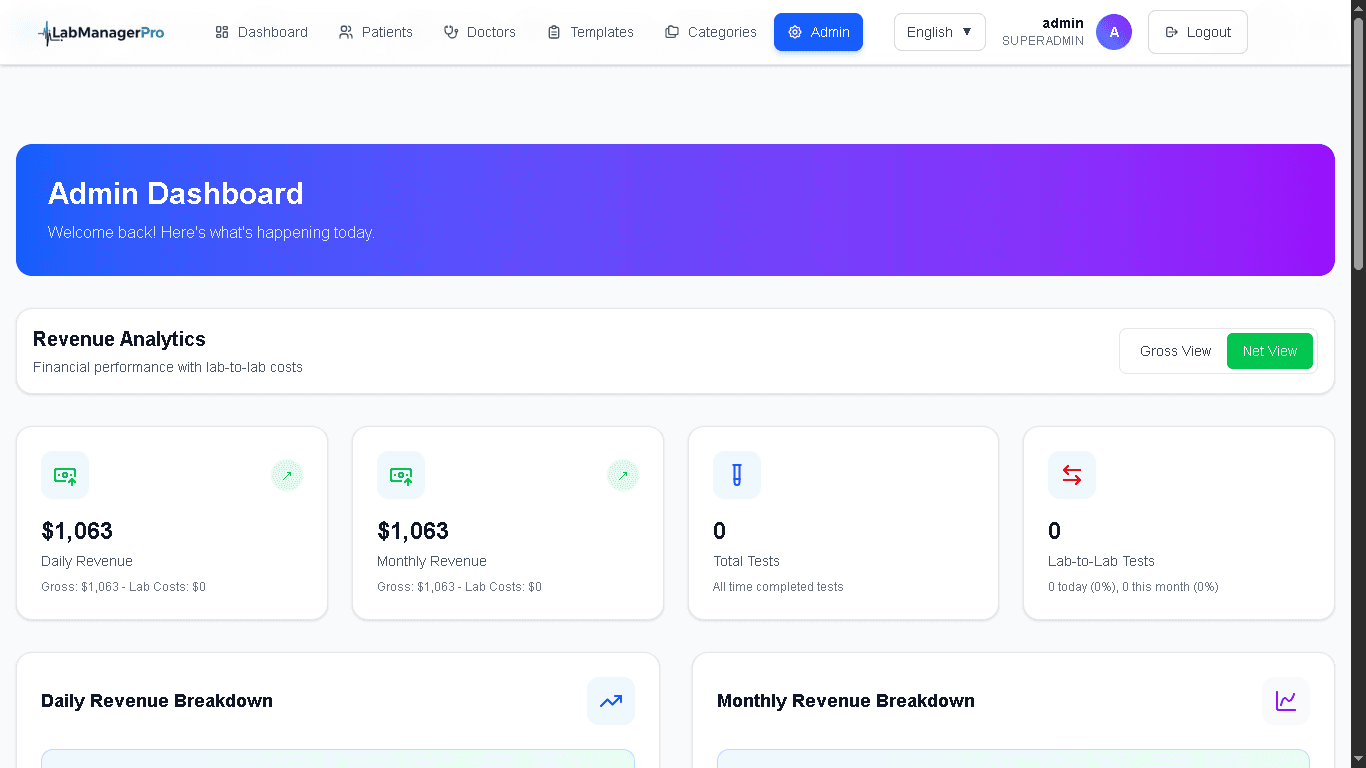The image size is (1366, 768).
Task: Open Doctors via the stethoscope icon
Action: (449, 31)
